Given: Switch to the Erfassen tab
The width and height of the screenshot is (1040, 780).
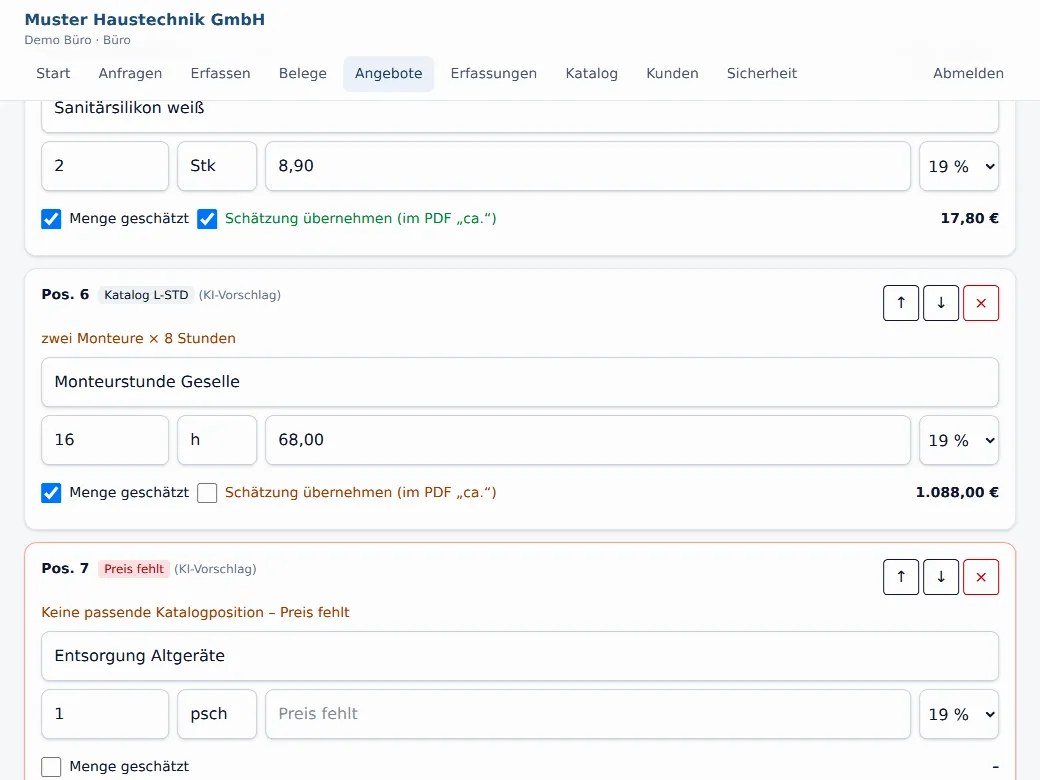Looking at the screenshot, I should point(220,74).
